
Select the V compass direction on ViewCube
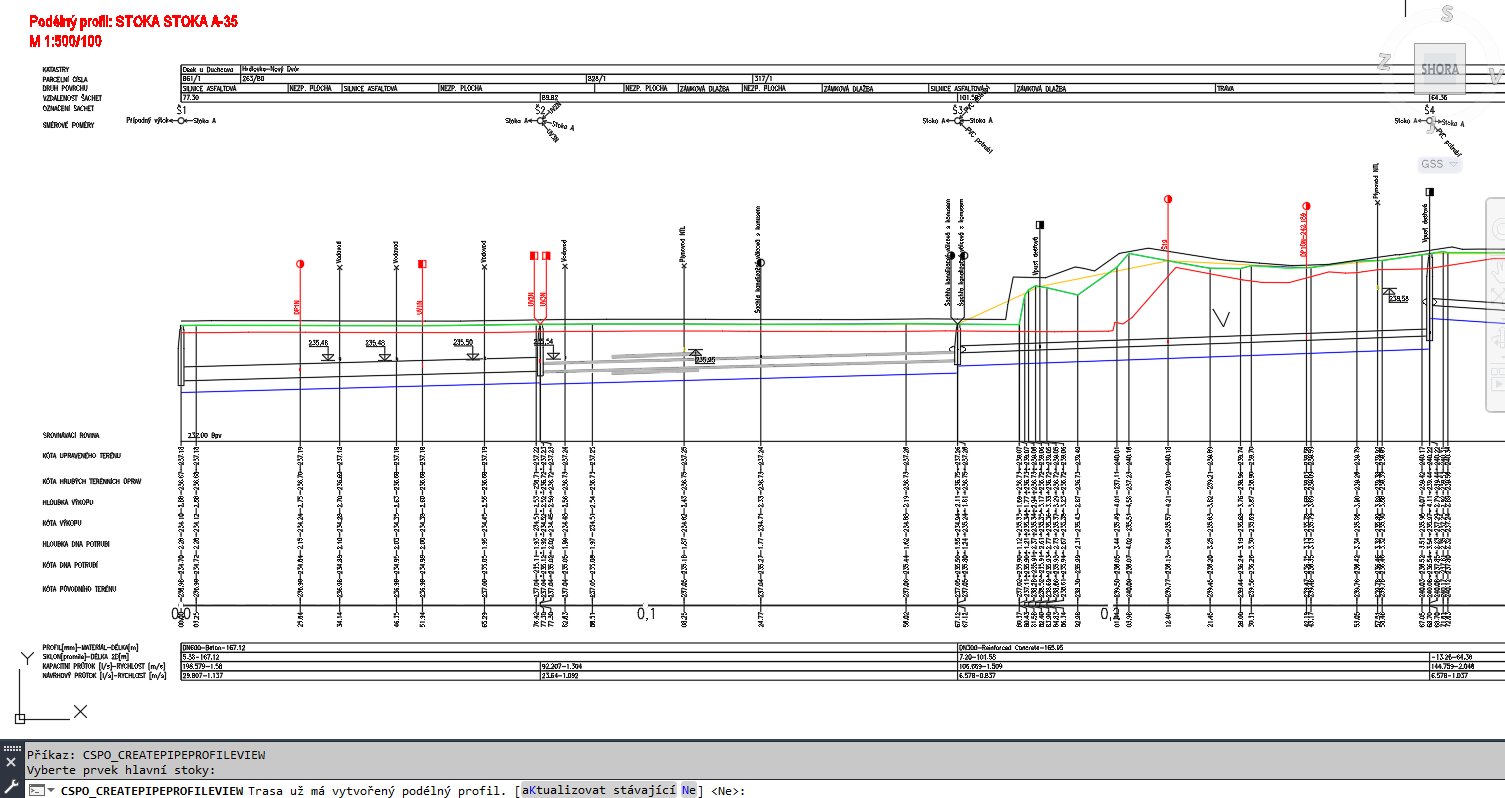click(1496, 74)
